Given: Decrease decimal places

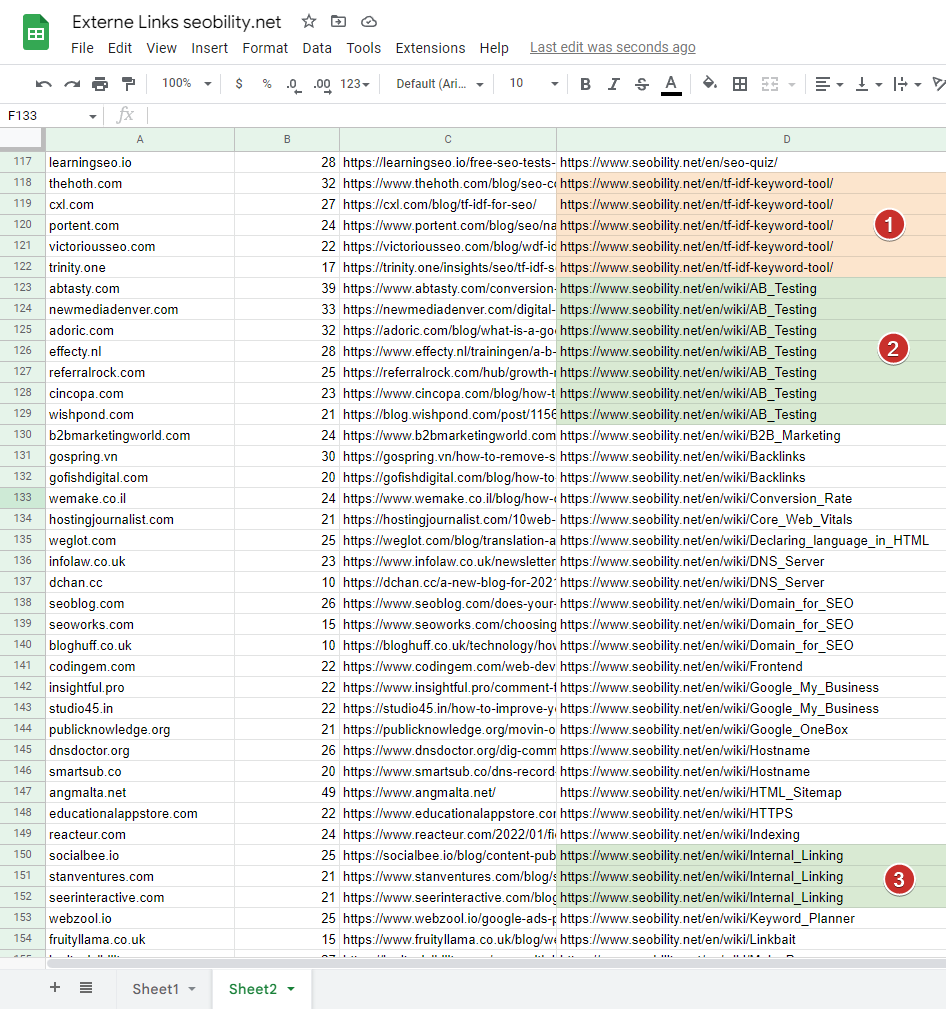Looking at the screenshot, I should (x=293, y=84).
